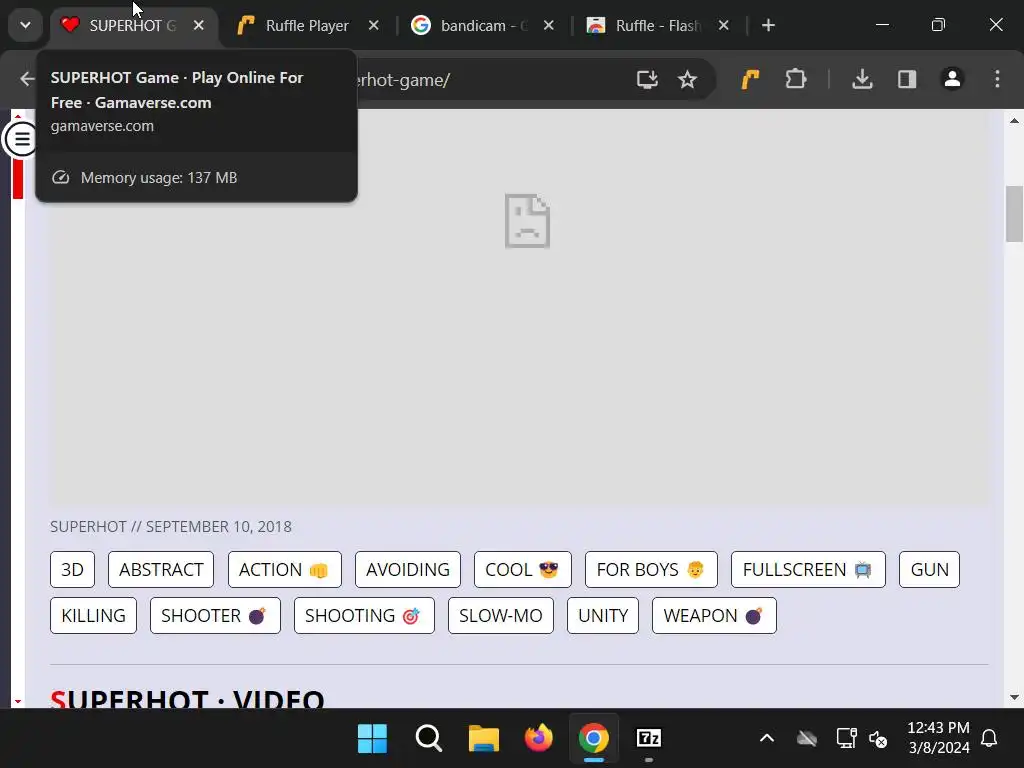Image resolution: width=1024 pixels, height=768 pixels.
Task: Open the user profile icon
Action: coord(952,79)
